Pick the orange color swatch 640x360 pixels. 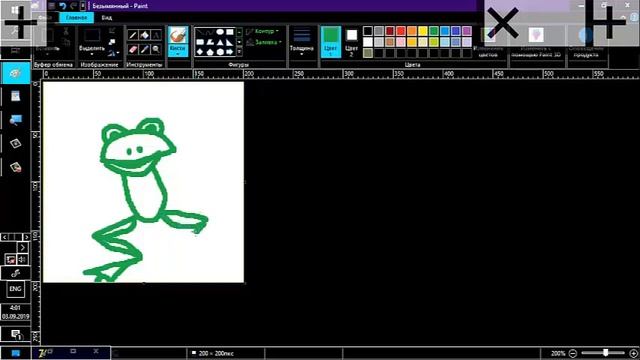[x=412, y=31]
